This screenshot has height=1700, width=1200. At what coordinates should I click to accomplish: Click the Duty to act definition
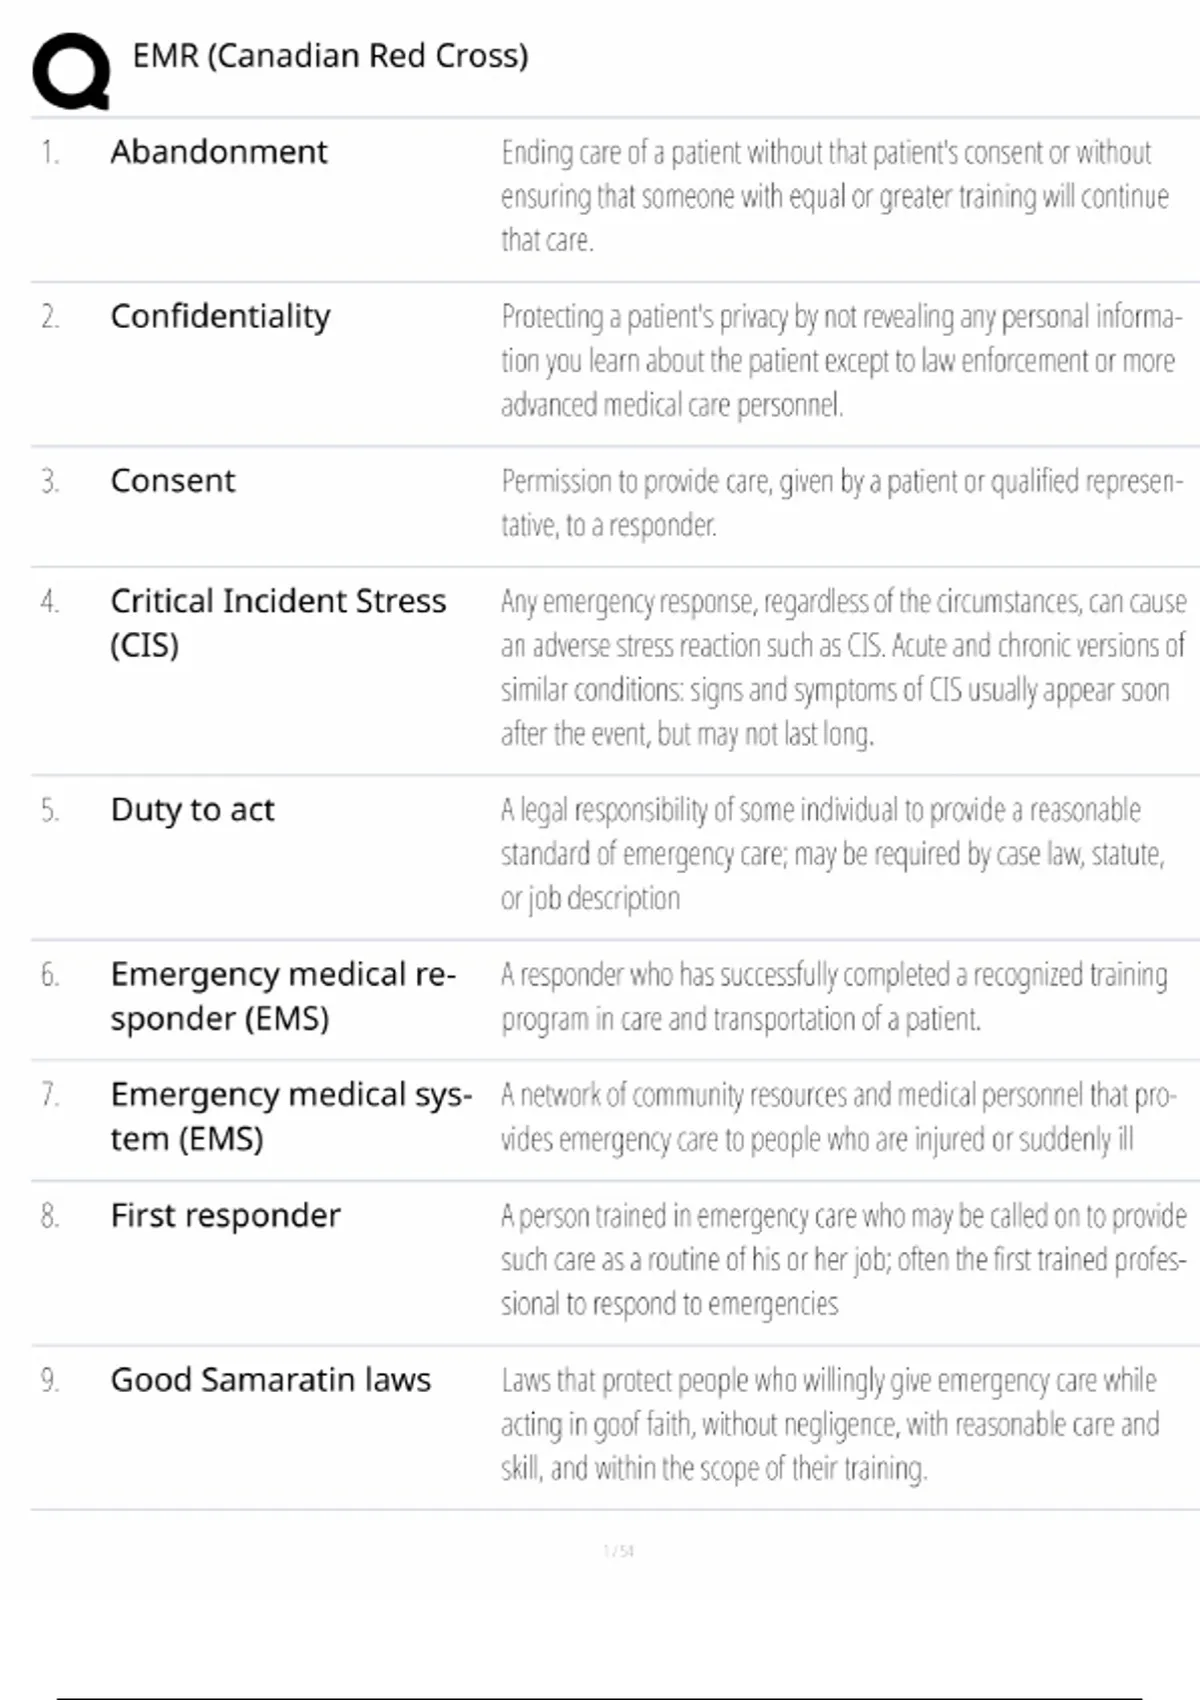[x=832, y=853]
